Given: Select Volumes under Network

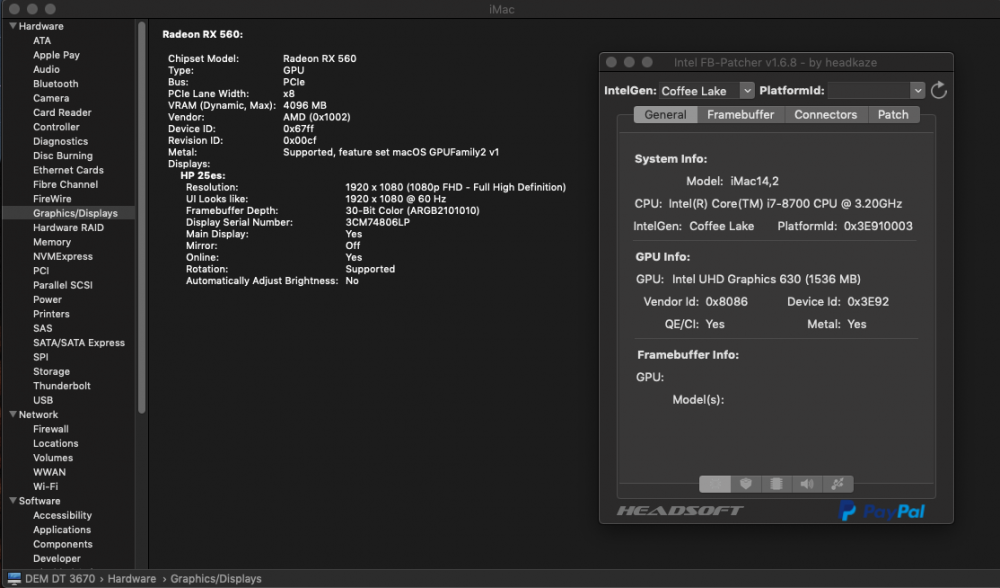Looking at the screenshot, I should 53,458.
